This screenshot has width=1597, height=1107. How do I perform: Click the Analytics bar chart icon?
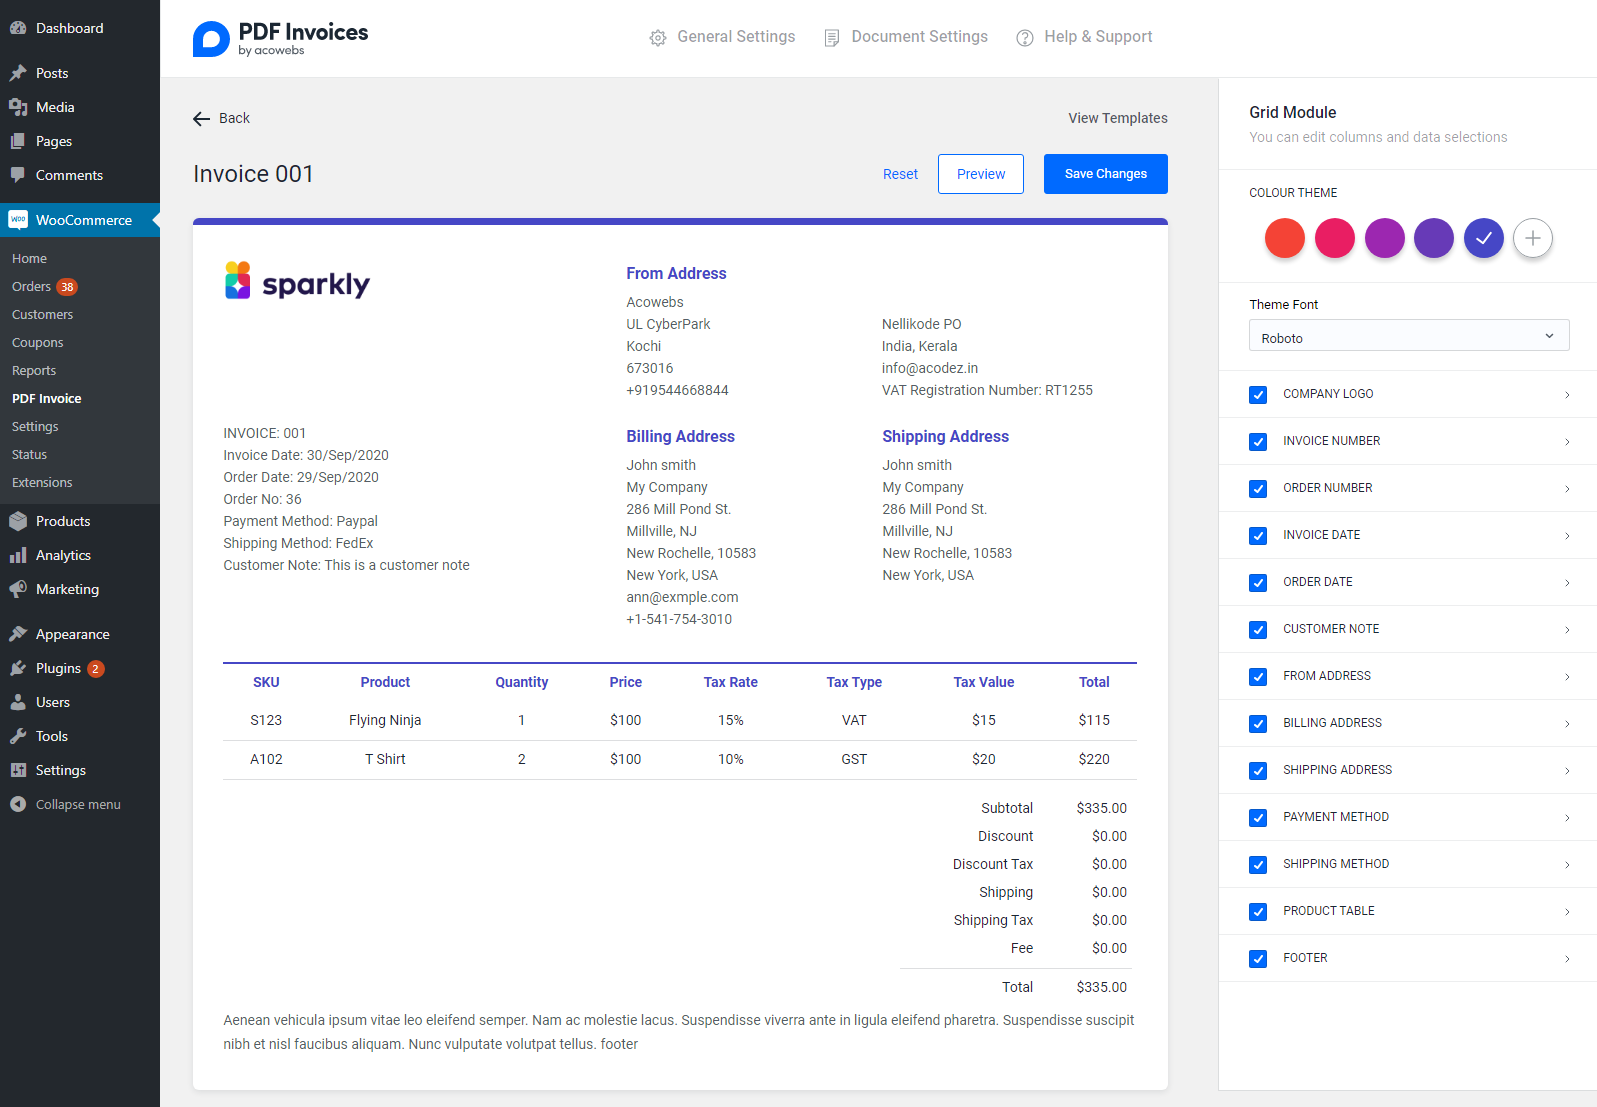18,555
